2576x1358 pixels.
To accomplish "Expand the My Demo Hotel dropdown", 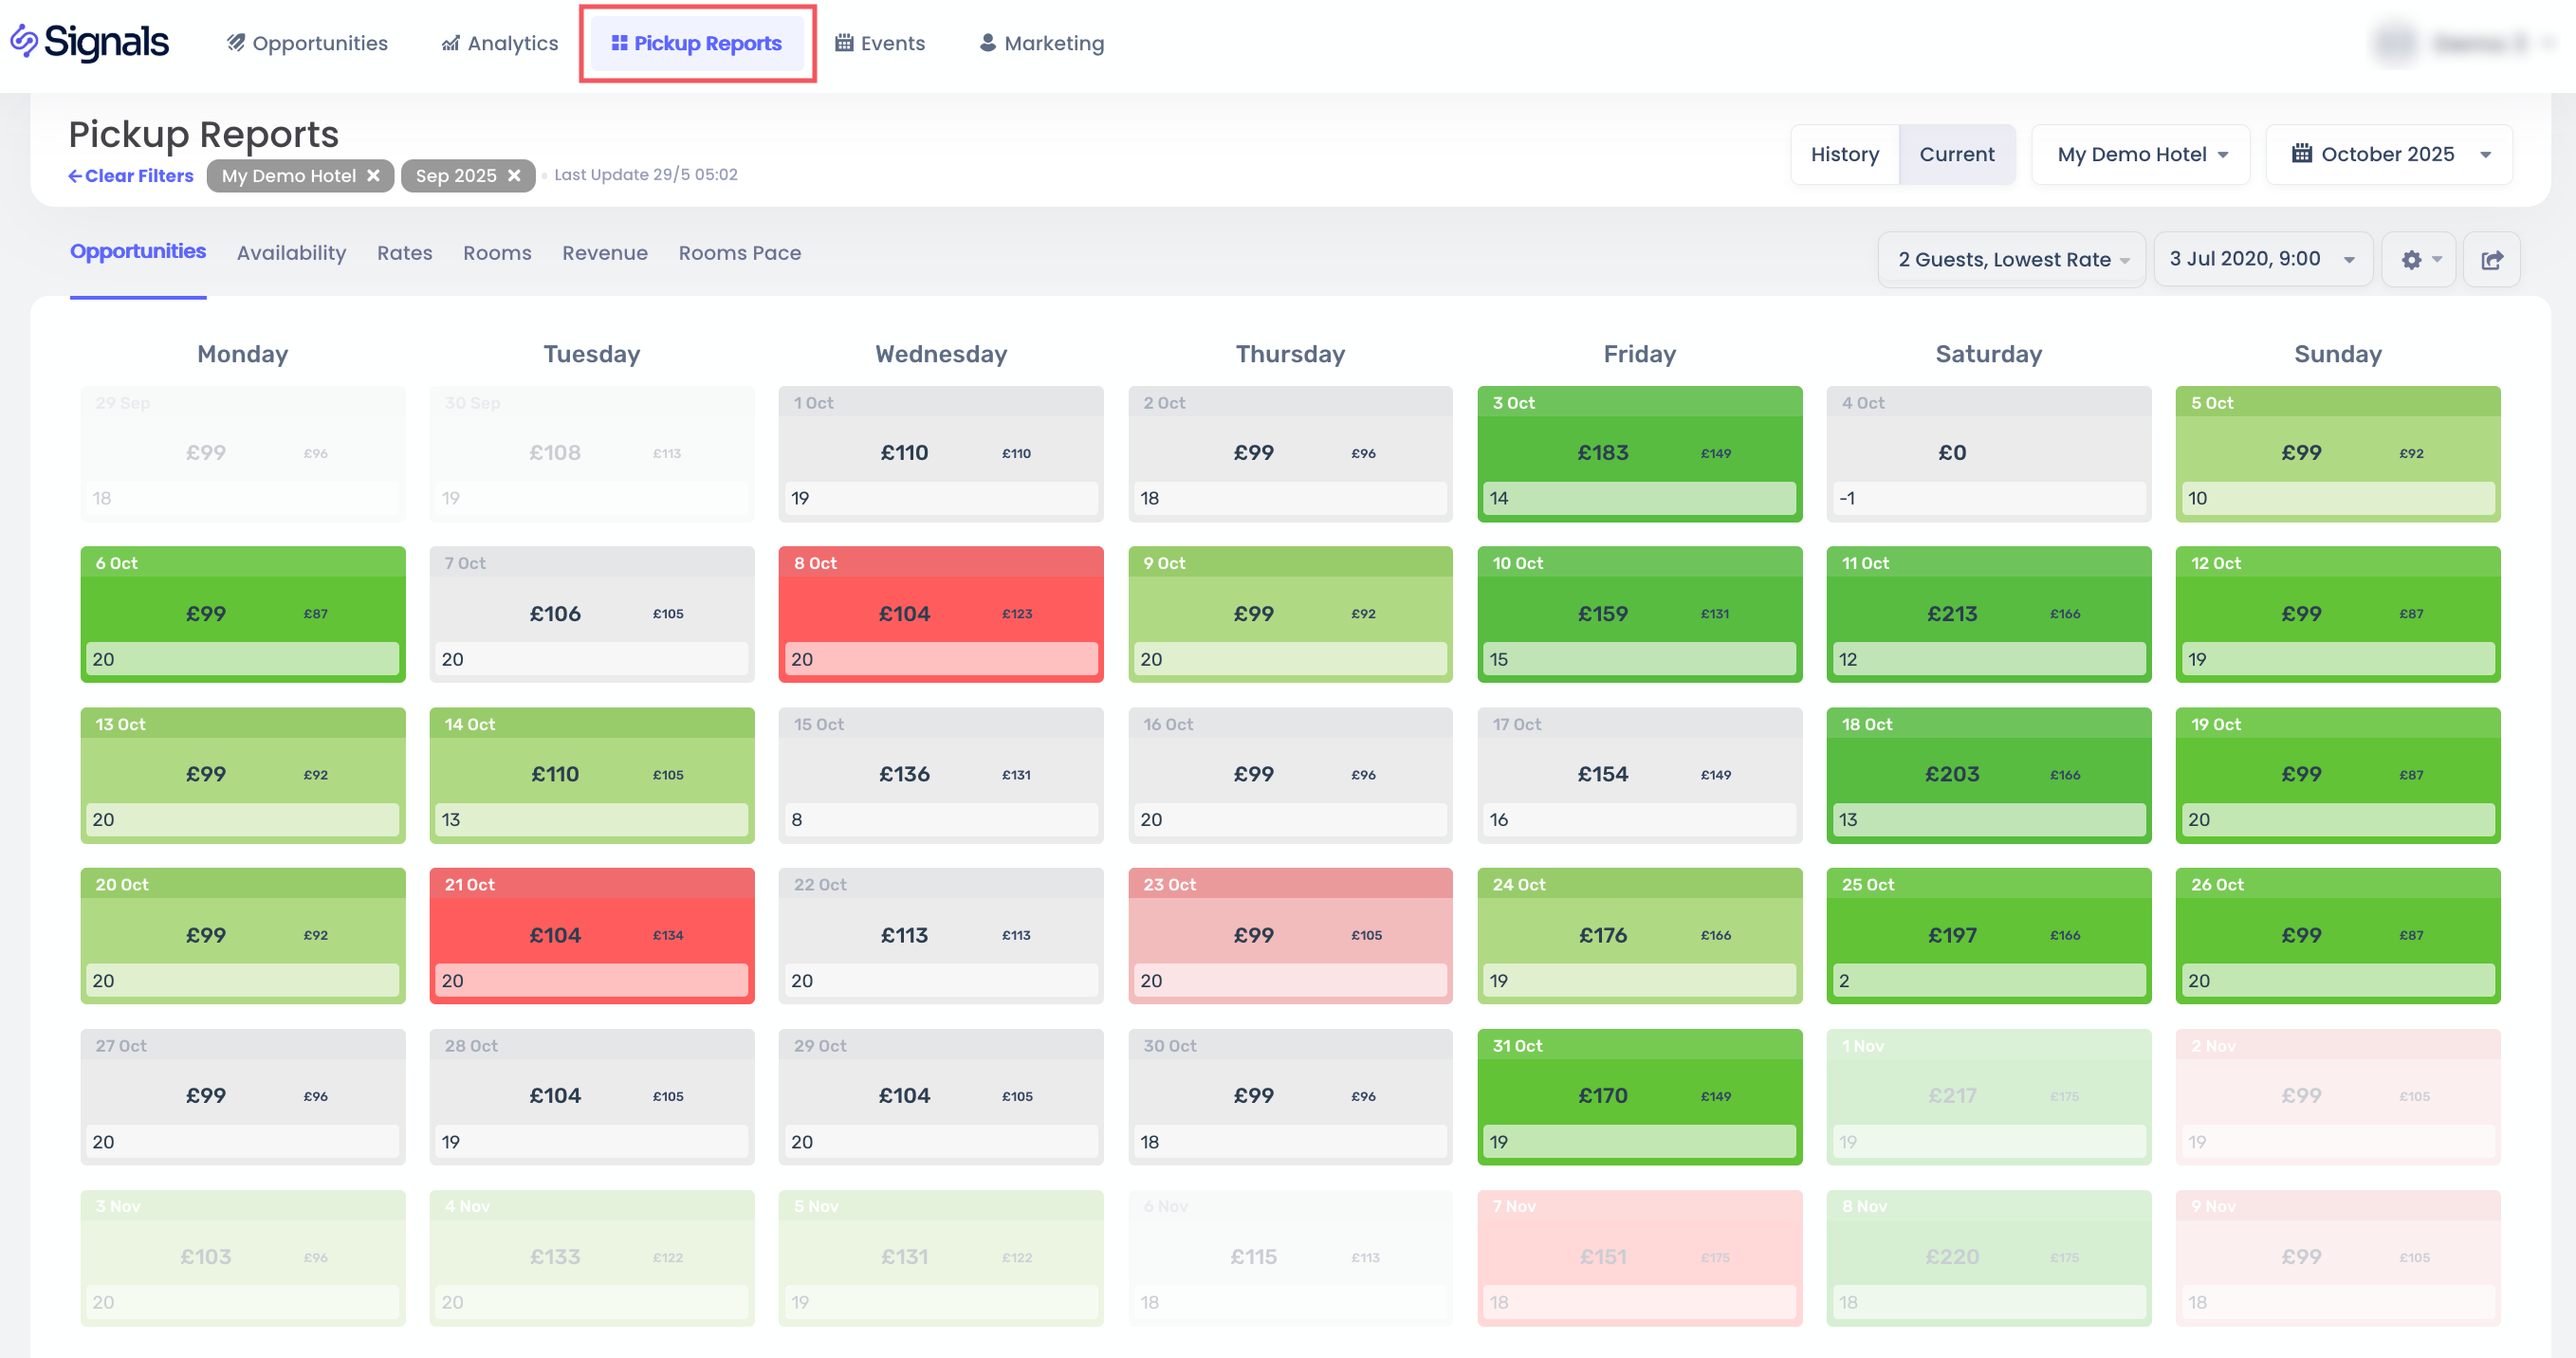I will [2141, 154].
